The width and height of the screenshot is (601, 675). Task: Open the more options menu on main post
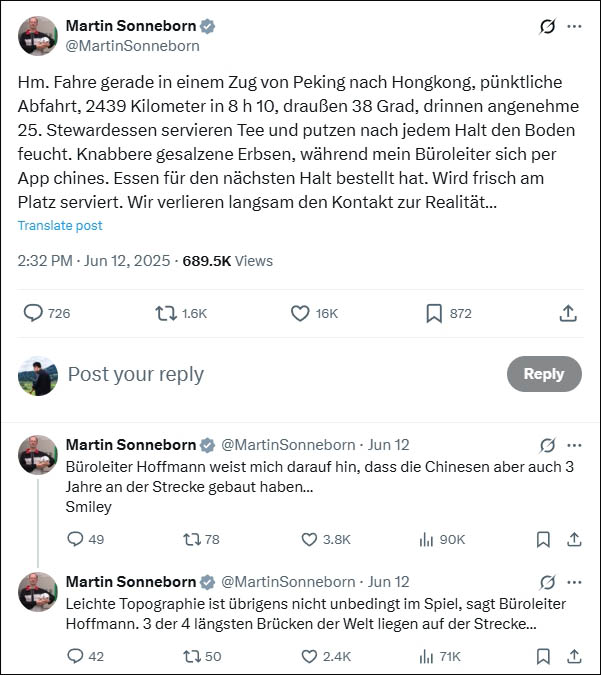pos(574,27)
